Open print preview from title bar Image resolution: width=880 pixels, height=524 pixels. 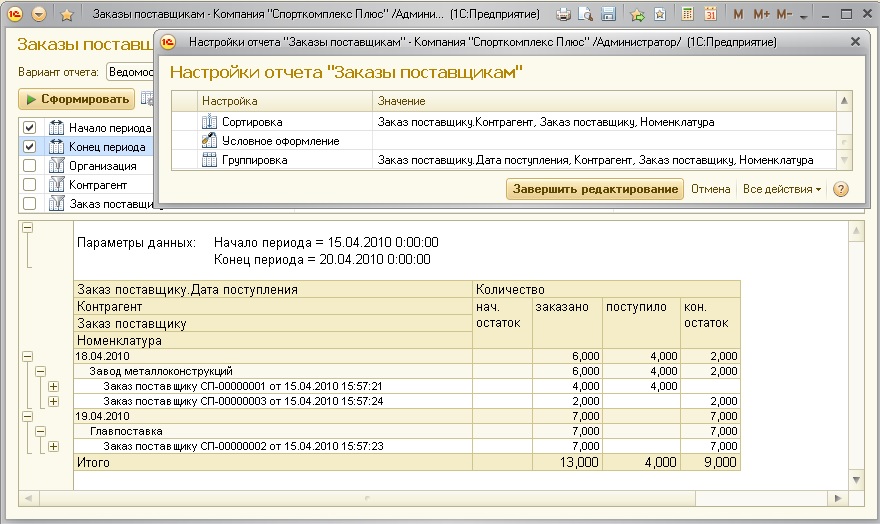[586, 15]
